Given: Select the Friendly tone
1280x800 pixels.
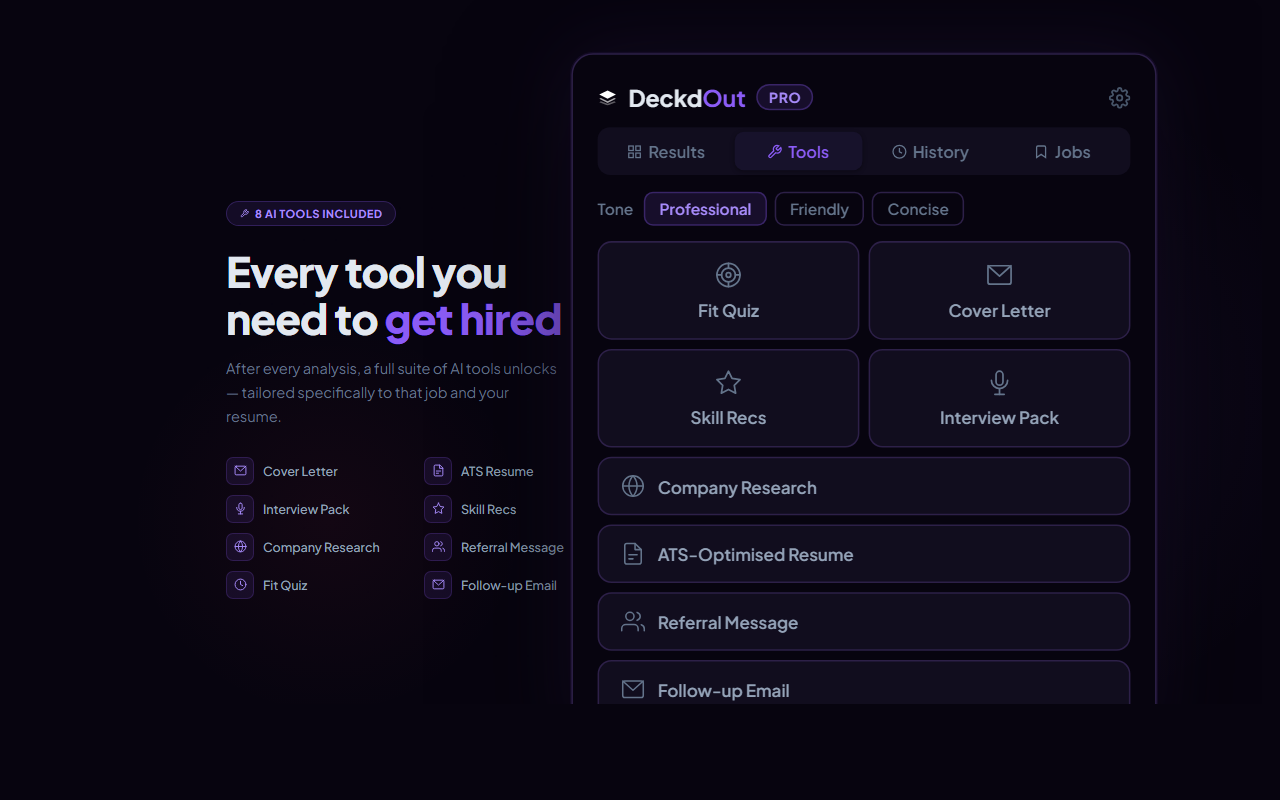Looking at the screenshot, I should tap(819, 209).
